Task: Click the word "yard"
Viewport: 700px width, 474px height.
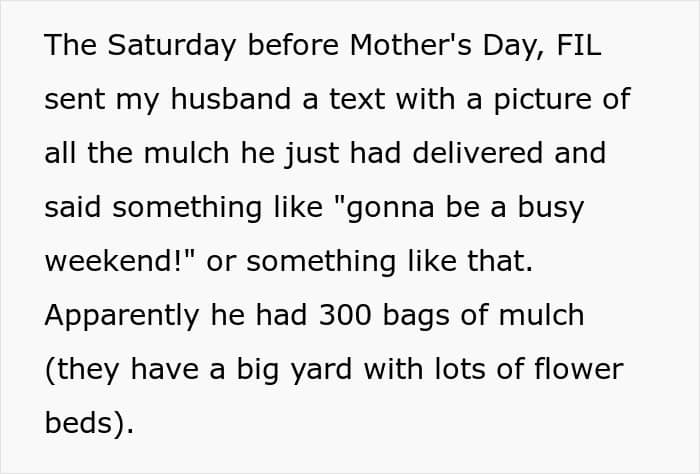Action: pyautogui.click(x=321, y=370)
